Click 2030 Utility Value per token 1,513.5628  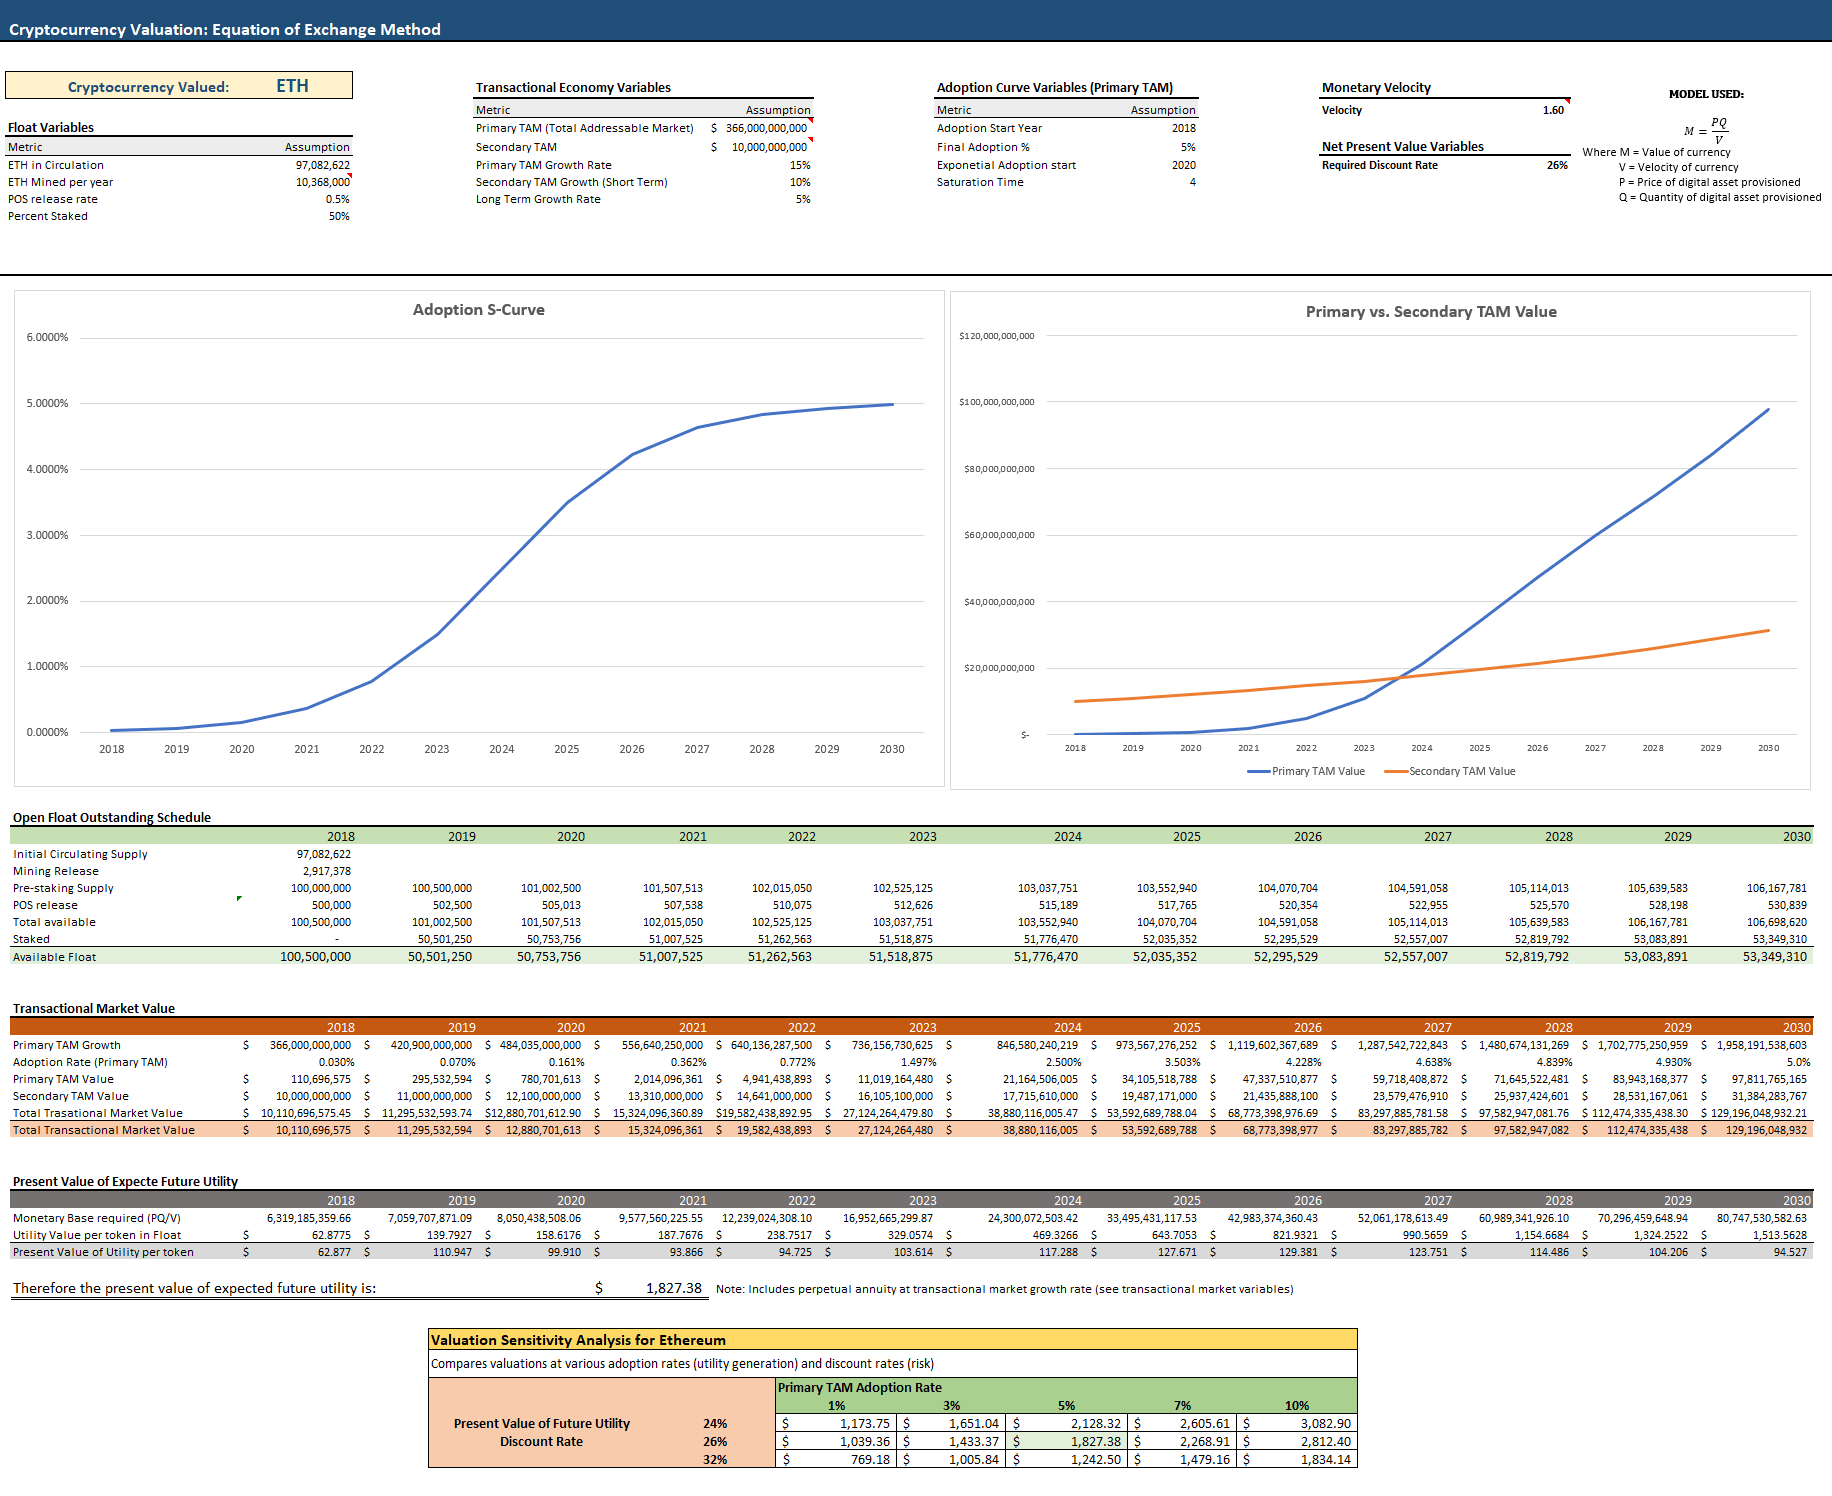coord(1779,1235)
